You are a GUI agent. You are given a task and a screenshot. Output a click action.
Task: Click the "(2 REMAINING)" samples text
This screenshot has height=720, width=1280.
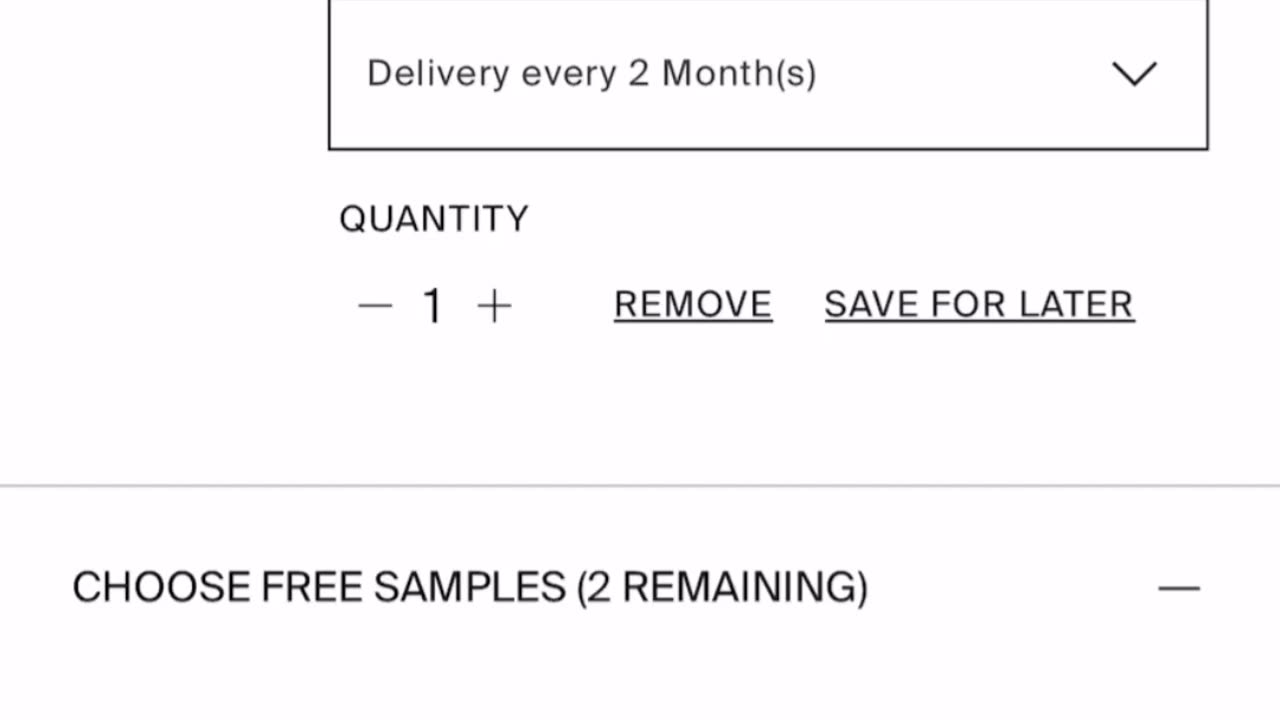pos(722,587)
